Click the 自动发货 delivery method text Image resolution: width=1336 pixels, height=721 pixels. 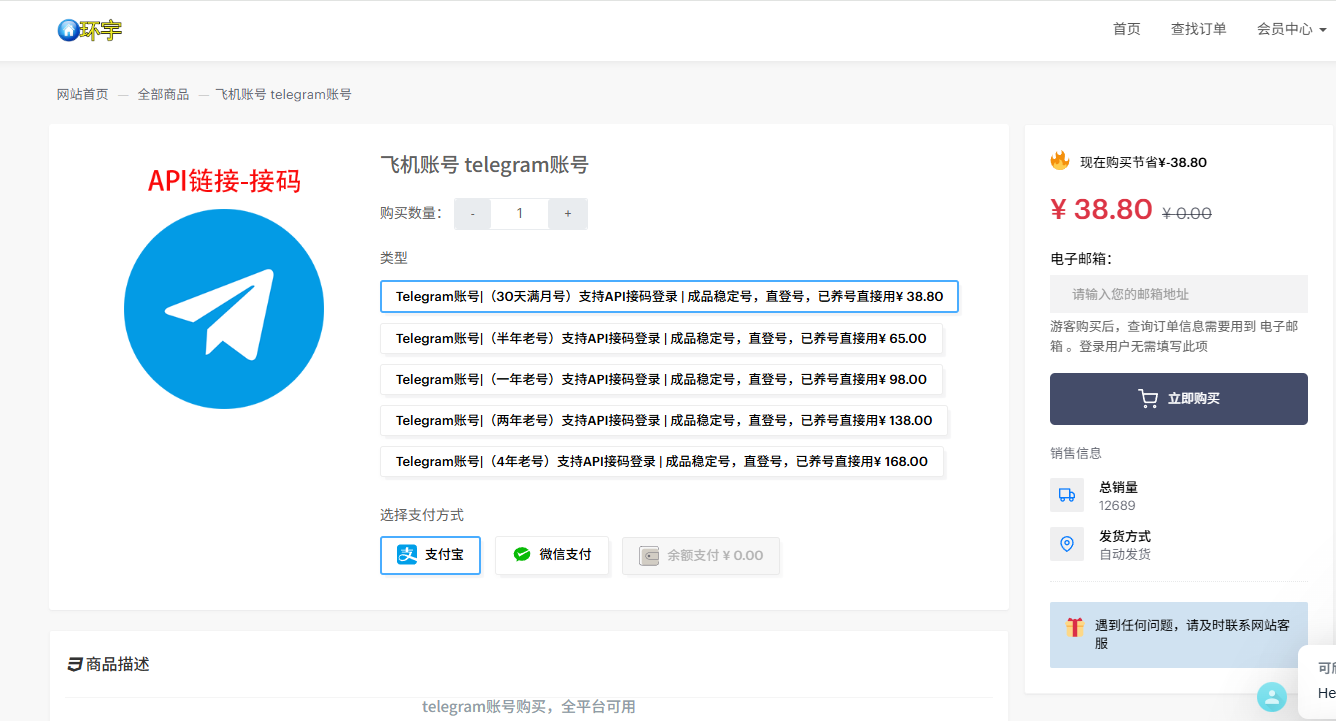tap(1125, 554)
